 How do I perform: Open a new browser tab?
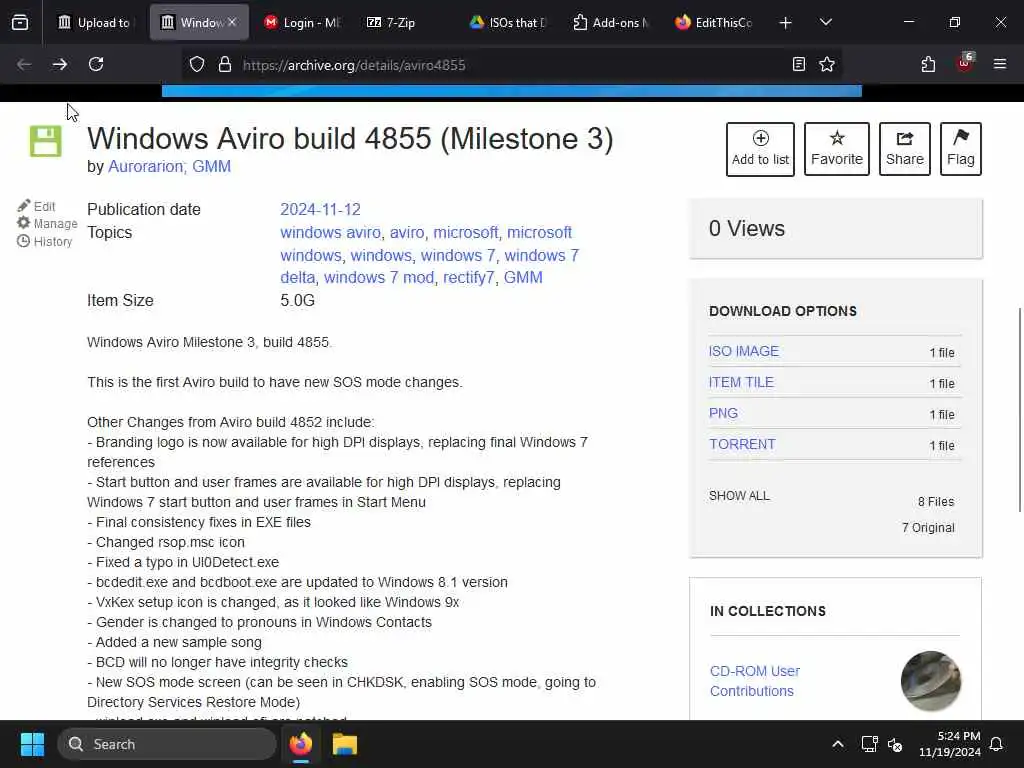(785, 23)
